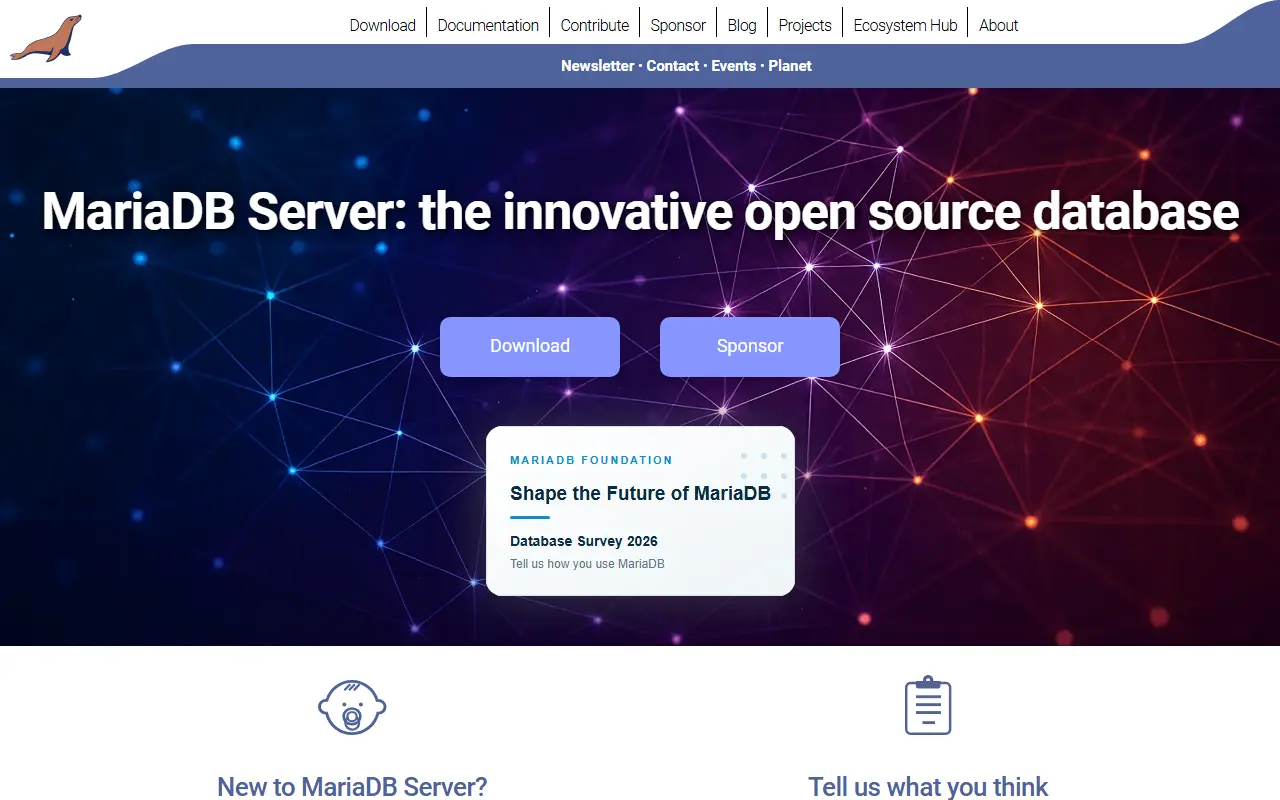Go to the Contribute menu item
Screen dimensions: 1280x800
click(595, 25)
